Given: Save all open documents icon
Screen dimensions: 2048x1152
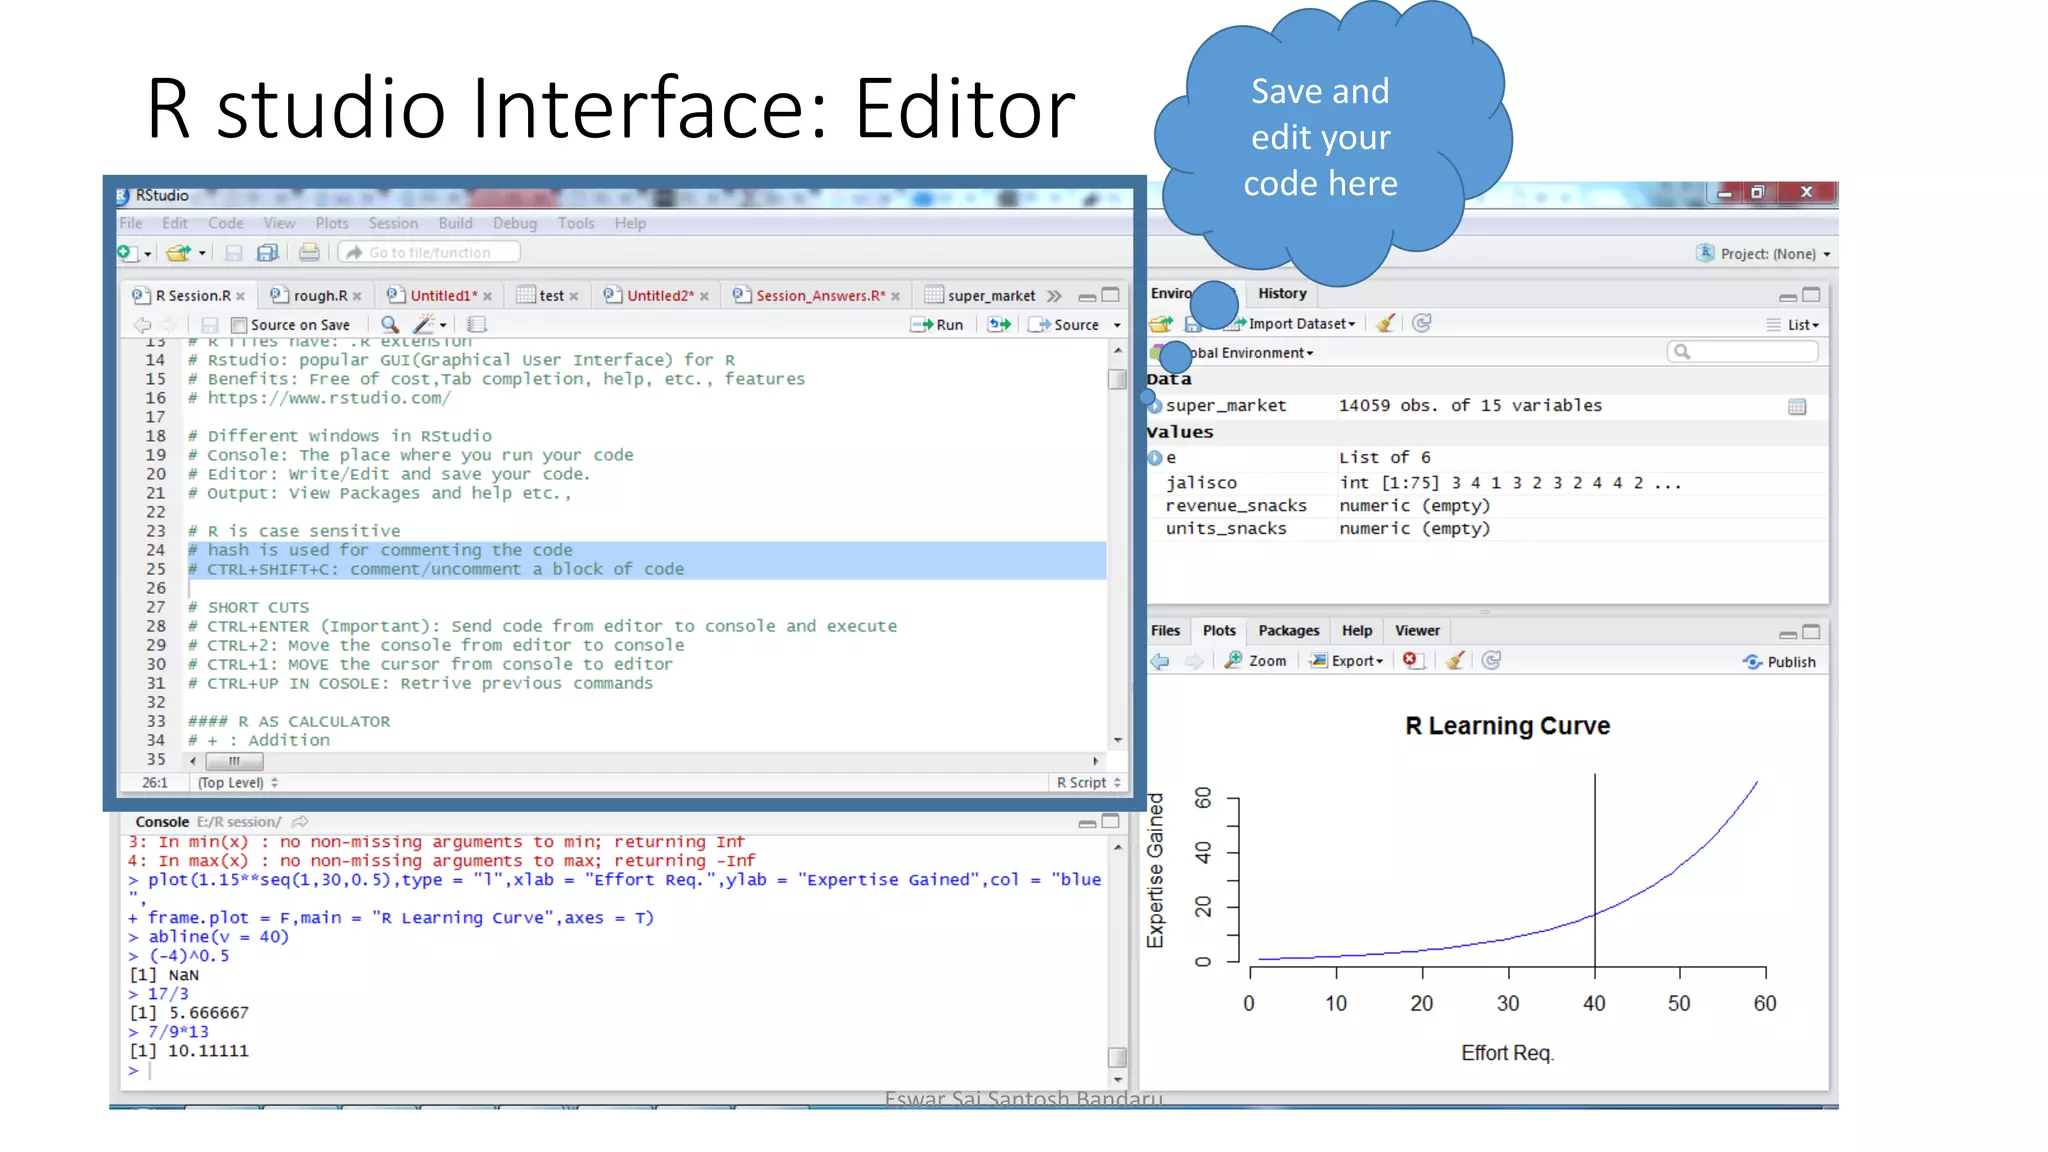Looking at the screenshot, I should pyautogui.click(x=267, y=253).
